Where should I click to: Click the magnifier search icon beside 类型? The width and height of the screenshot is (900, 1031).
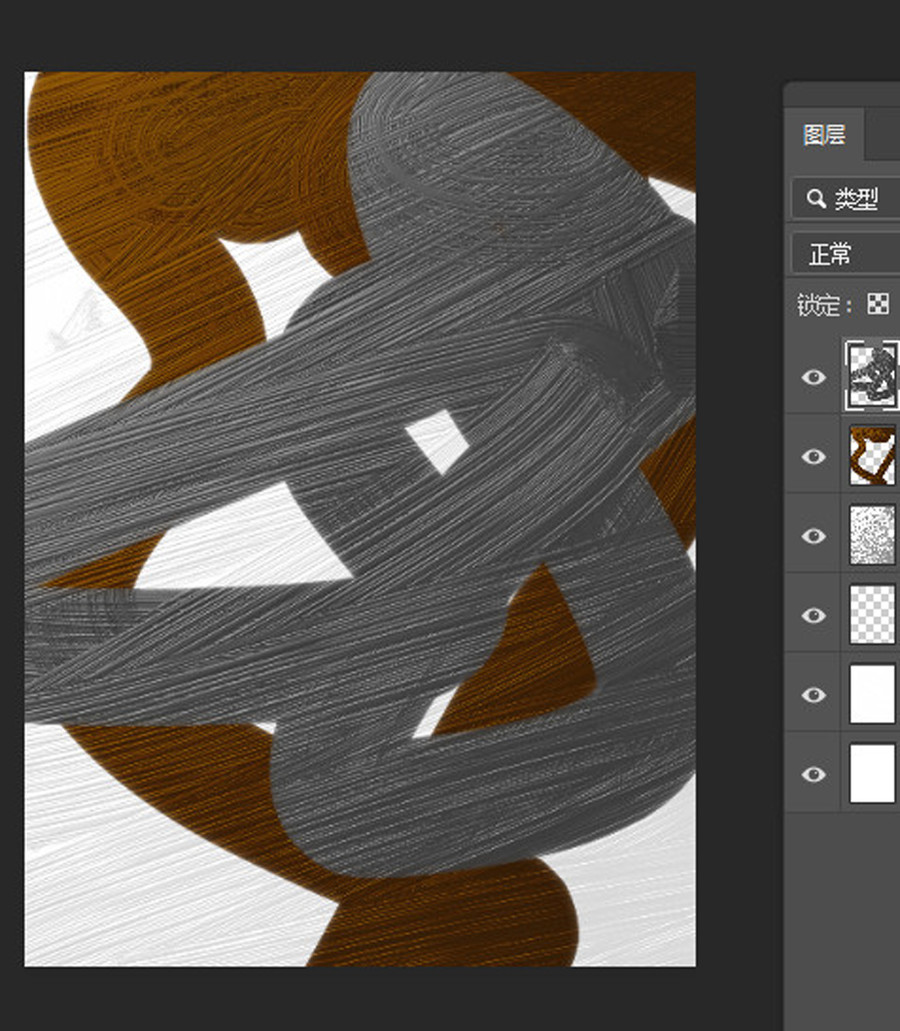click(816, 199)
